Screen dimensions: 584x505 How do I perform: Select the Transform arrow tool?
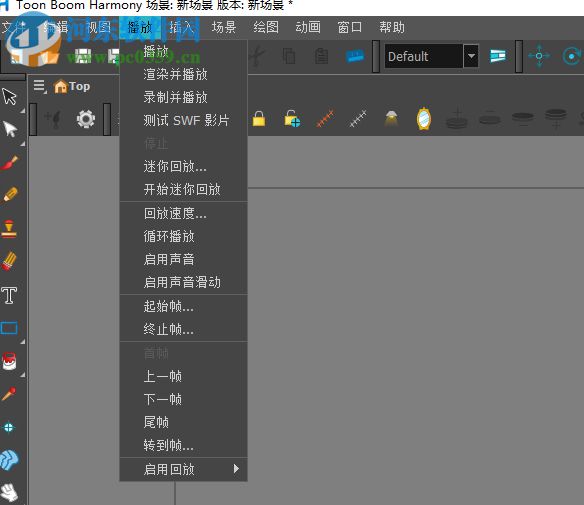(10, 96)
